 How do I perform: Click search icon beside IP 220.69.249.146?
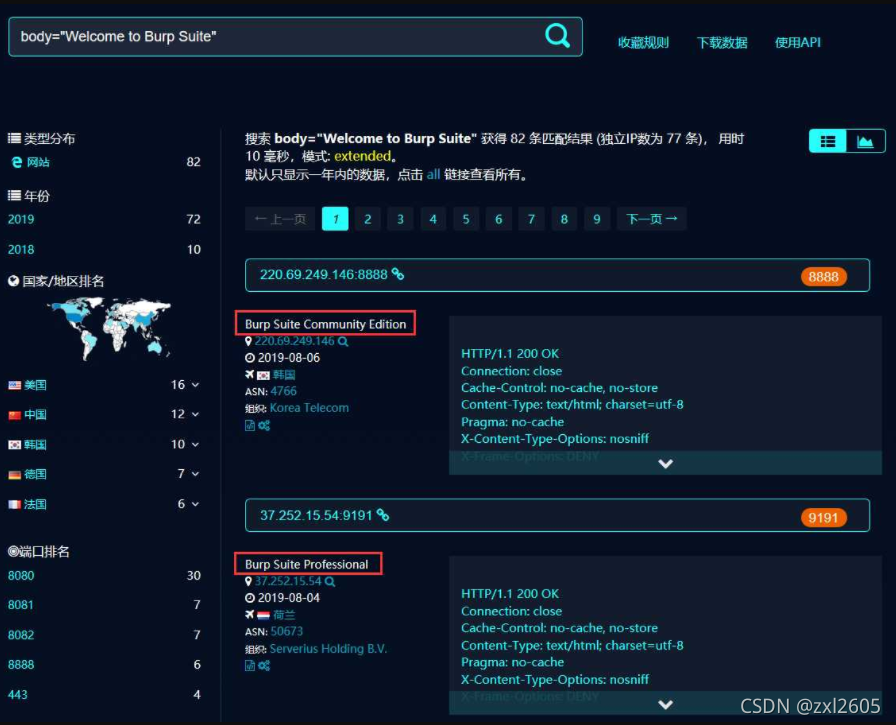pos(343,341)
